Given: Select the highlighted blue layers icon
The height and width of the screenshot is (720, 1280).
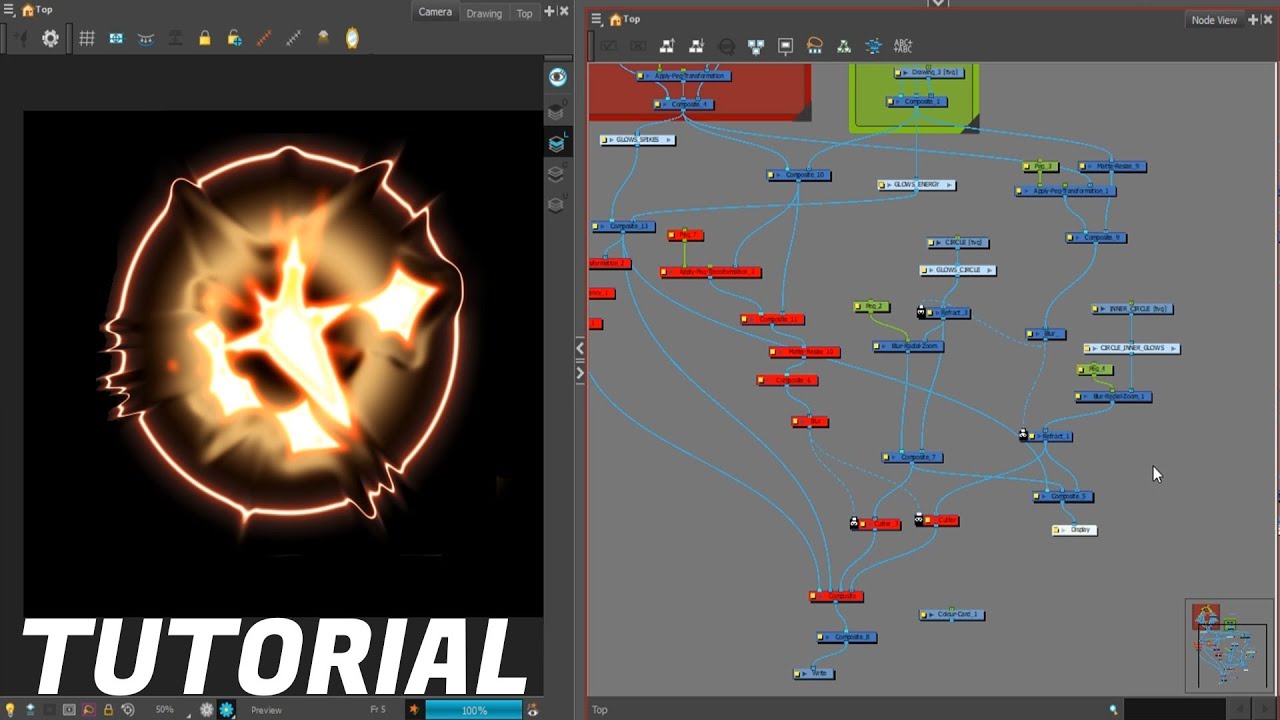Looking at the screenshot, I should (556, 144).
